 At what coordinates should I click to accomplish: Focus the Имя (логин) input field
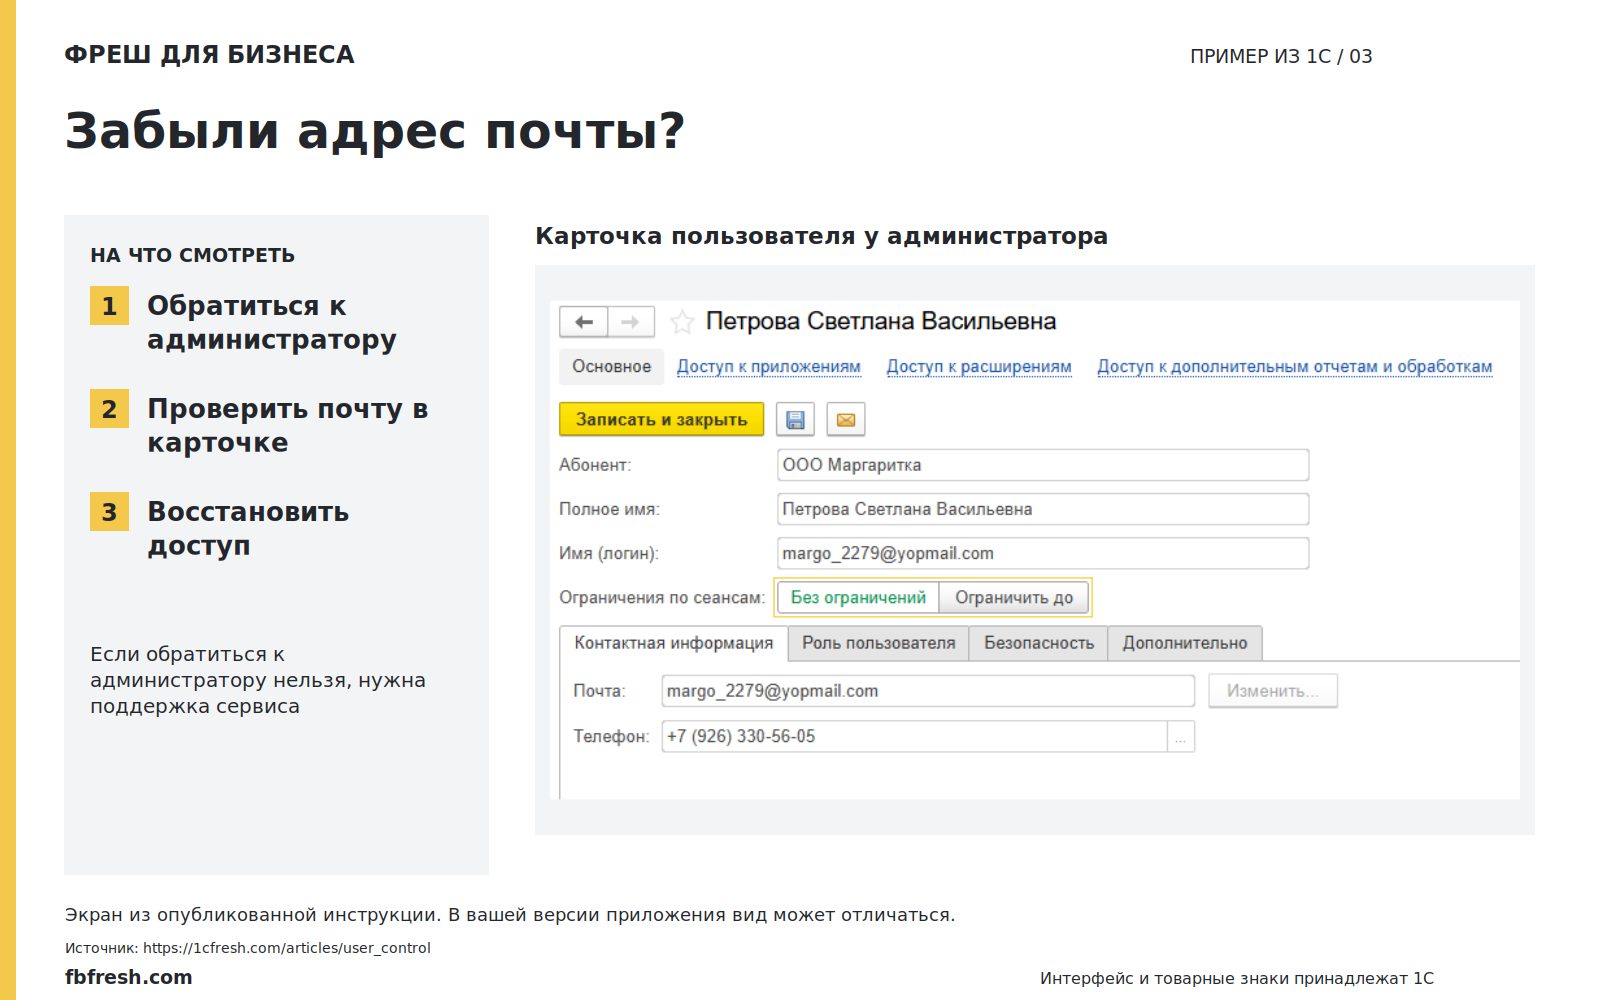tap(1043, 553)
